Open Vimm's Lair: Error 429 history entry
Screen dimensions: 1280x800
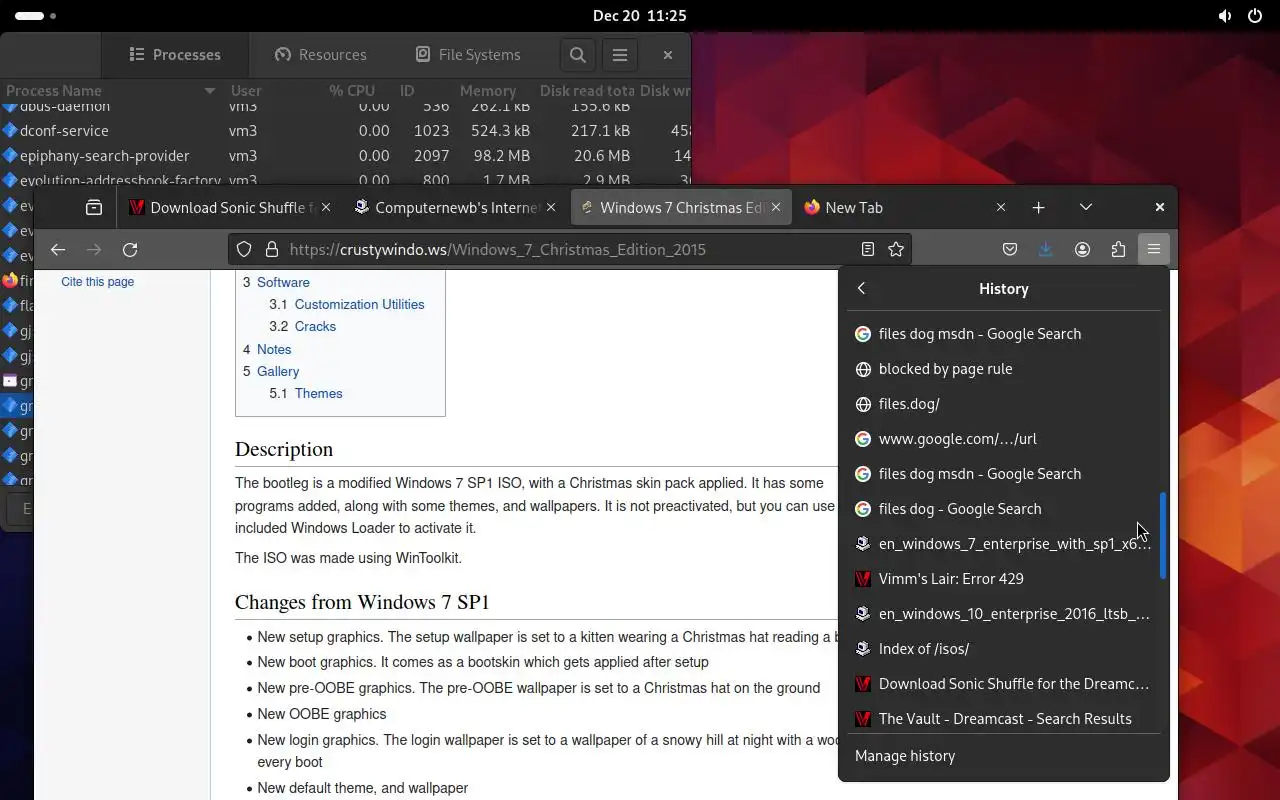pyautogui.click(x=1004, y=579)
